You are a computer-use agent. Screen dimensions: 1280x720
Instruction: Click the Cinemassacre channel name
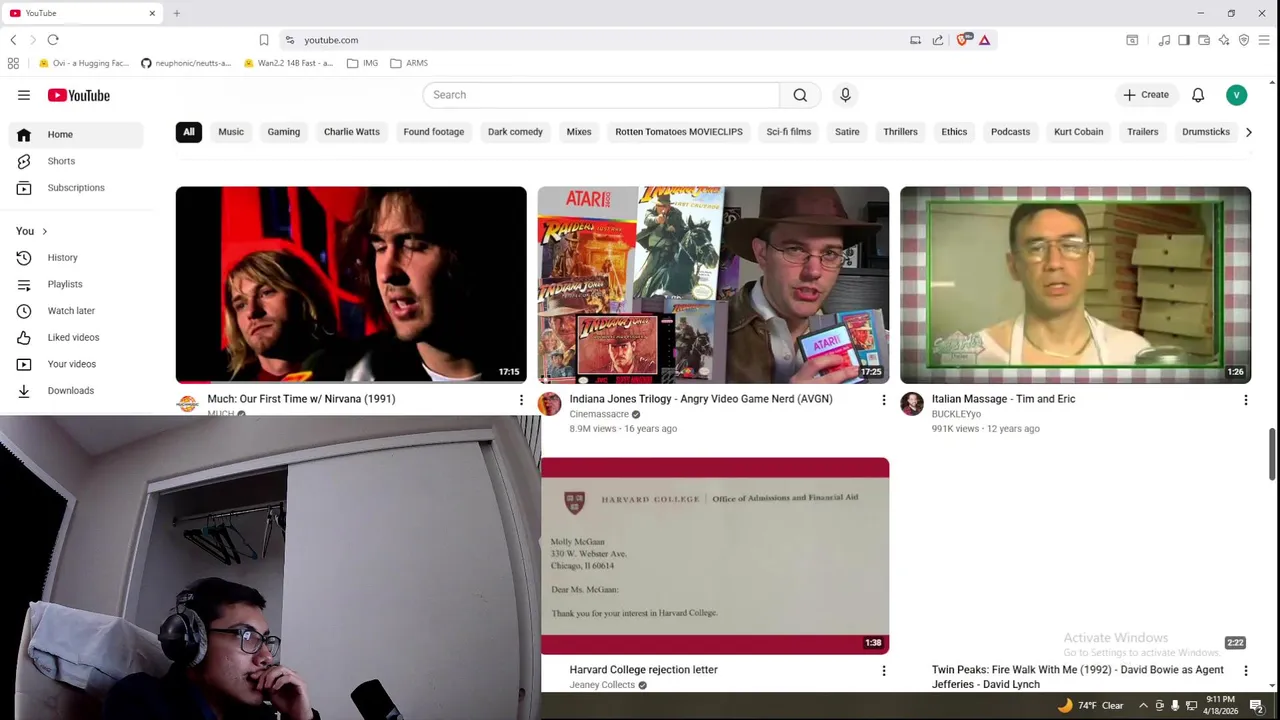599,414
